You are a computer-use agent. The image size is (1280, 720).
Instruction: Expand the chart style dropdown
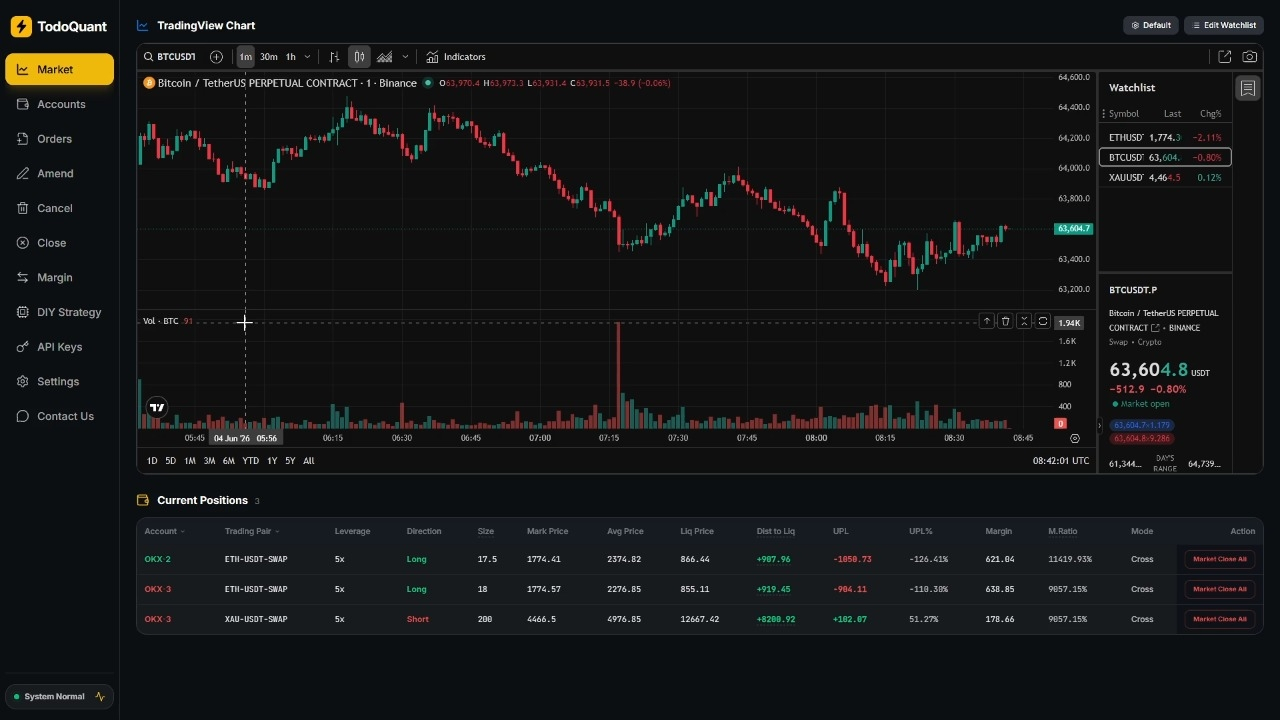click(x=405, y=57)
